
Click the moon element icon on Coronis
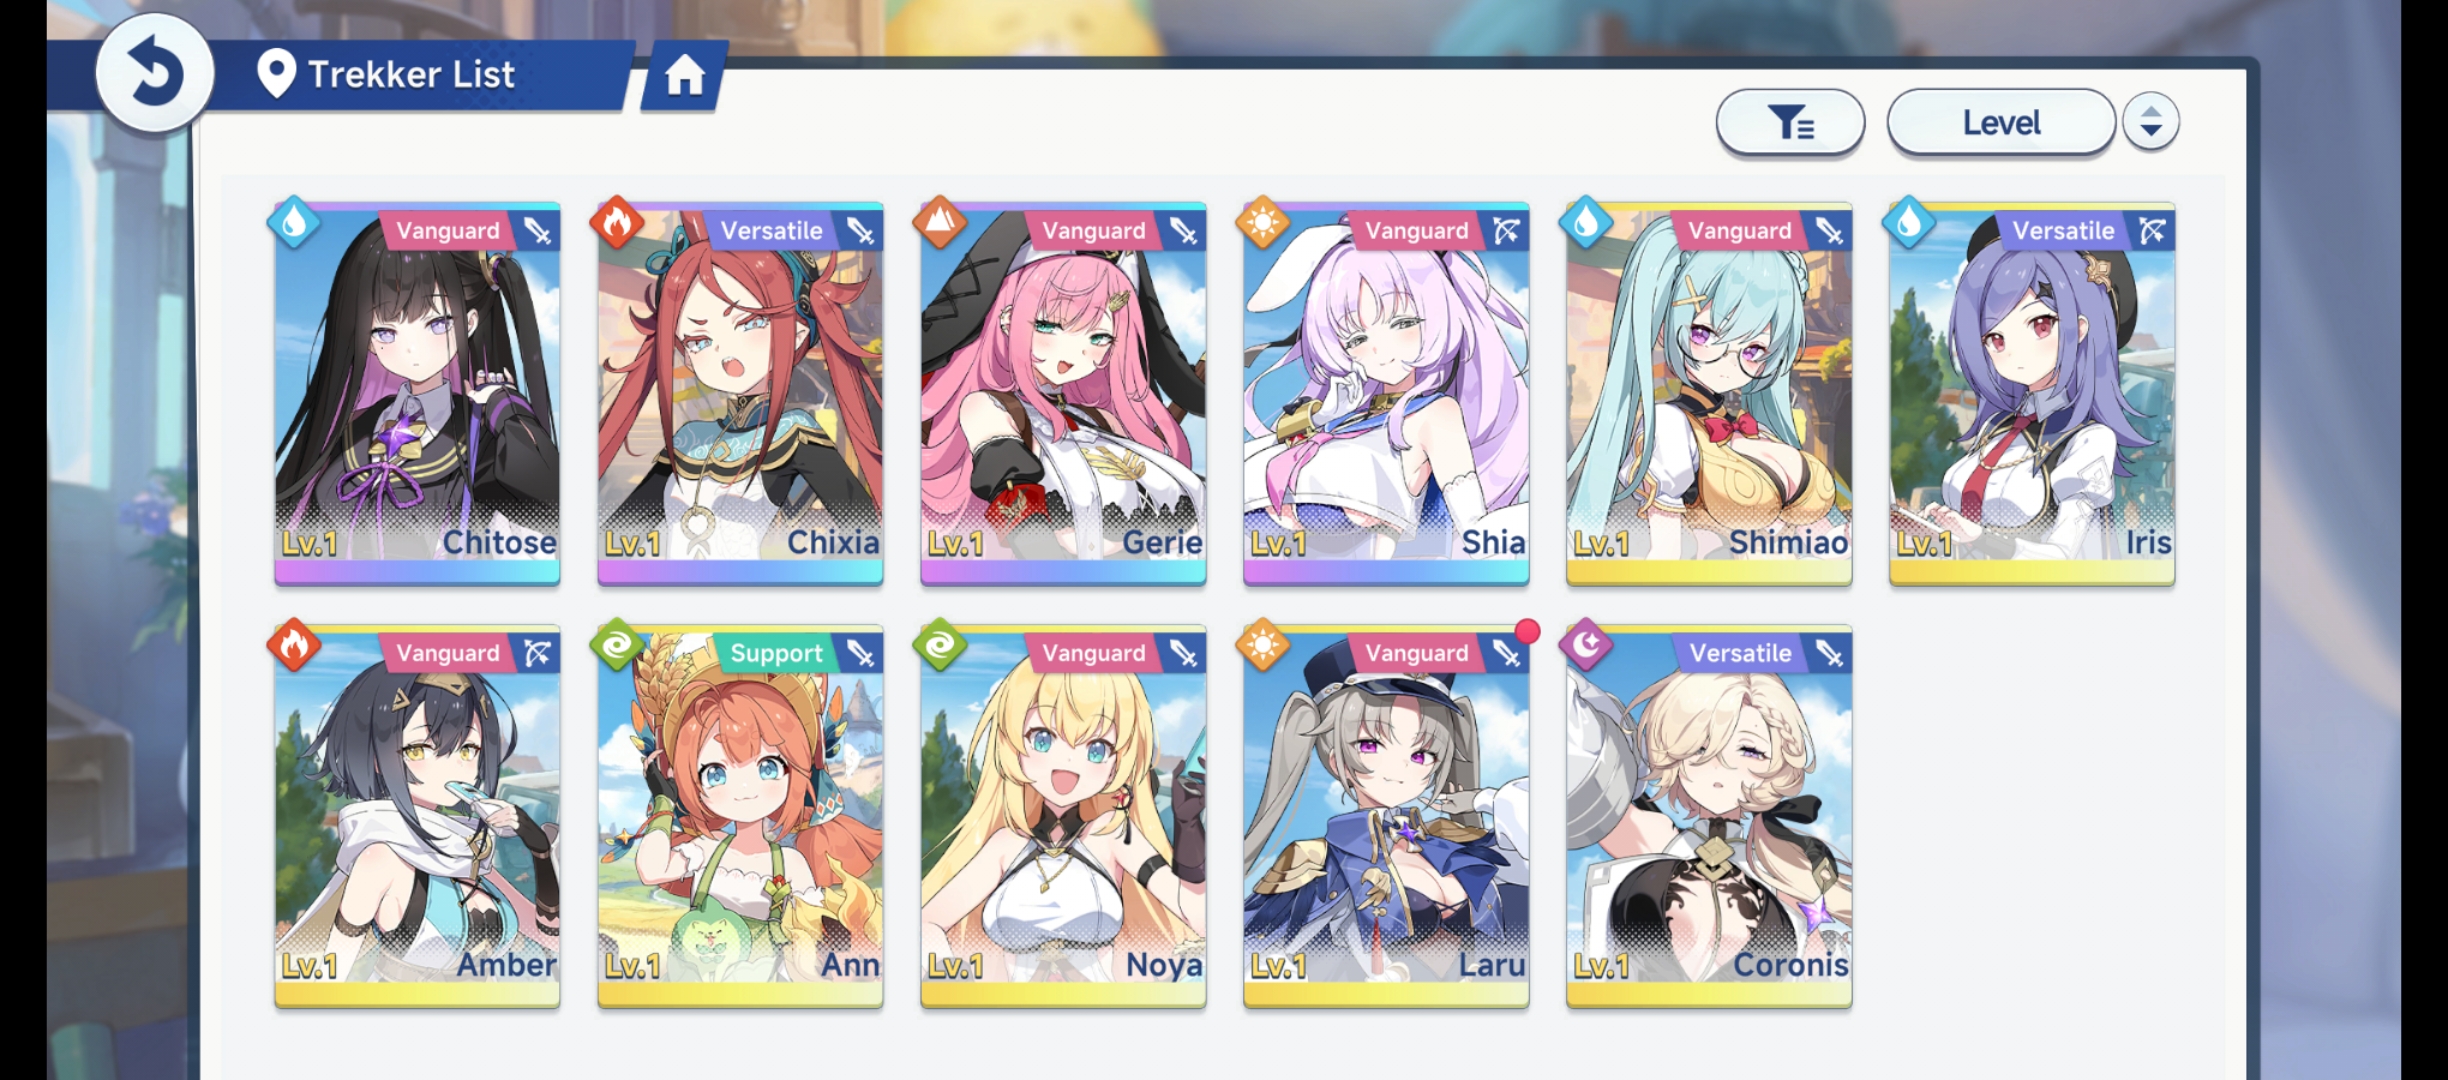[x=1586, y=646]
